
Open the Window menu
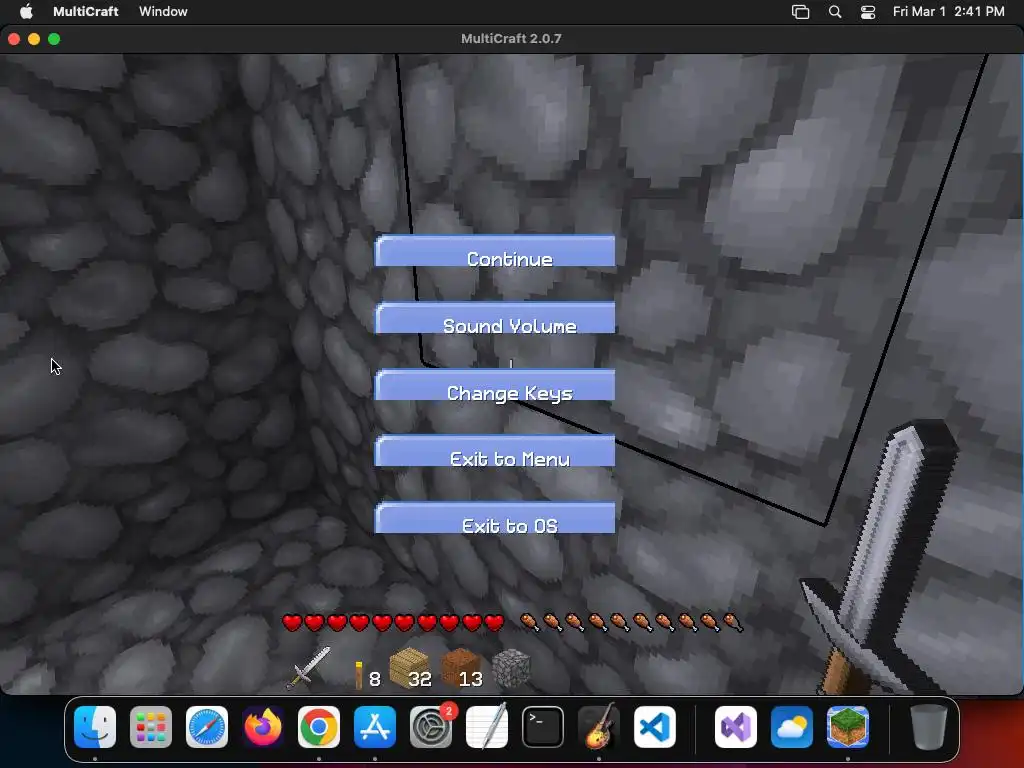(163, 11)
